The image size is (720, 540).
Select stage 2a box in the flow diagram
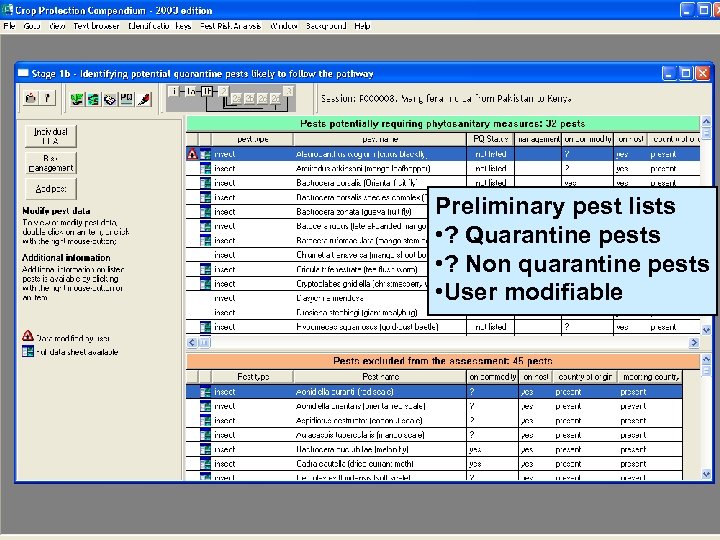[x=236, y=99]
